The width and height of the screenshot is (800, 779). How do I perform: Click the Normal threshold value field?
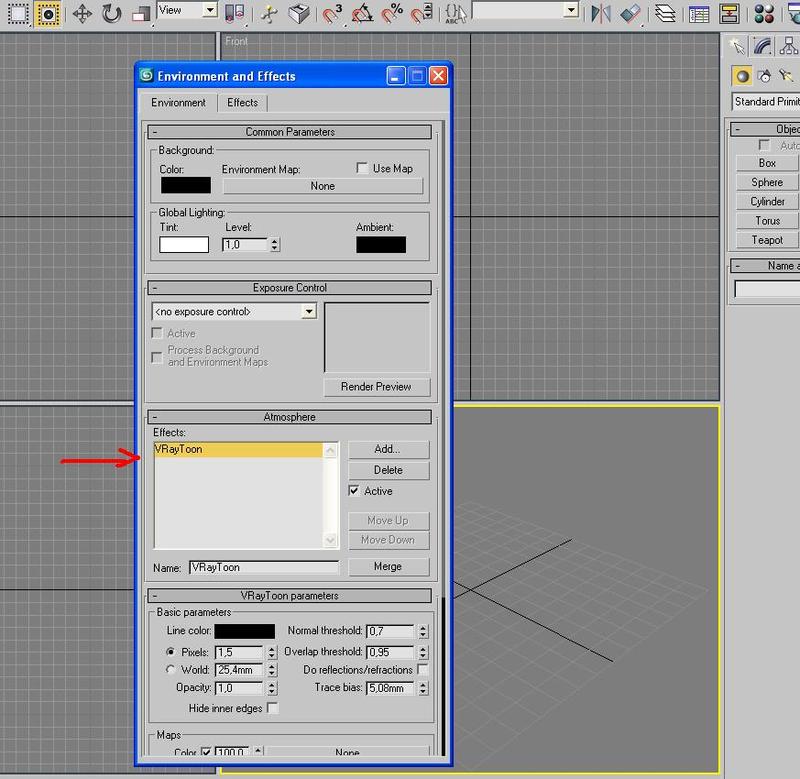tap(390, 631)
